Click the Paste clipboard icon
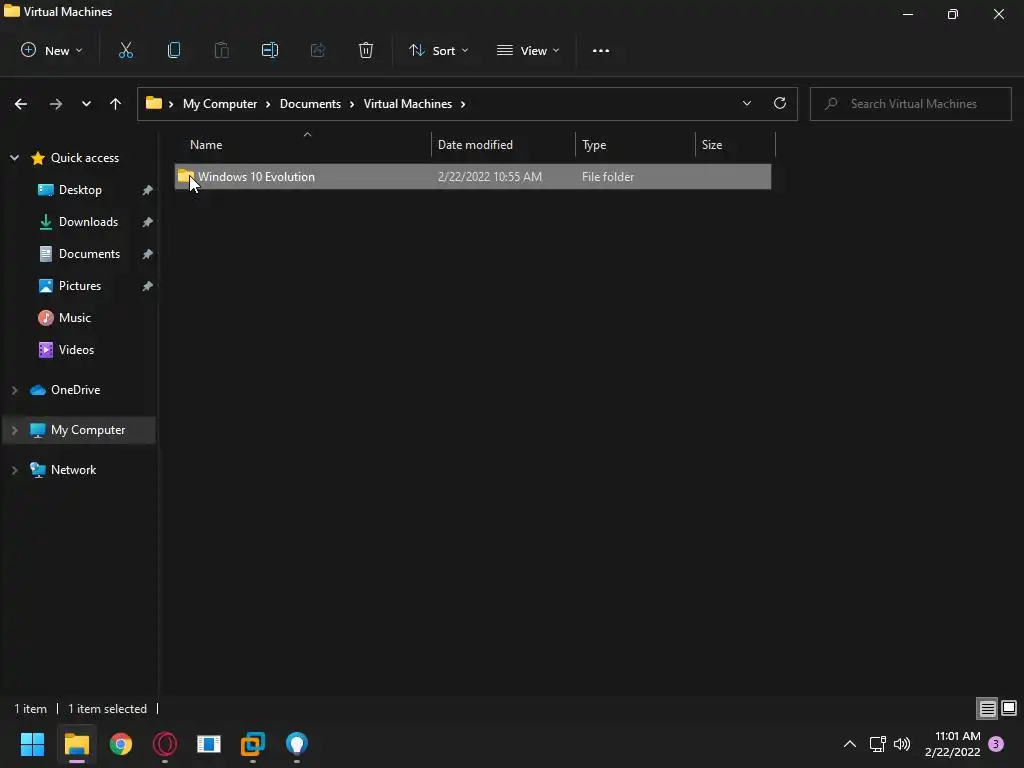The width and height of the screenshot is (1024, 768). point(222,50)
